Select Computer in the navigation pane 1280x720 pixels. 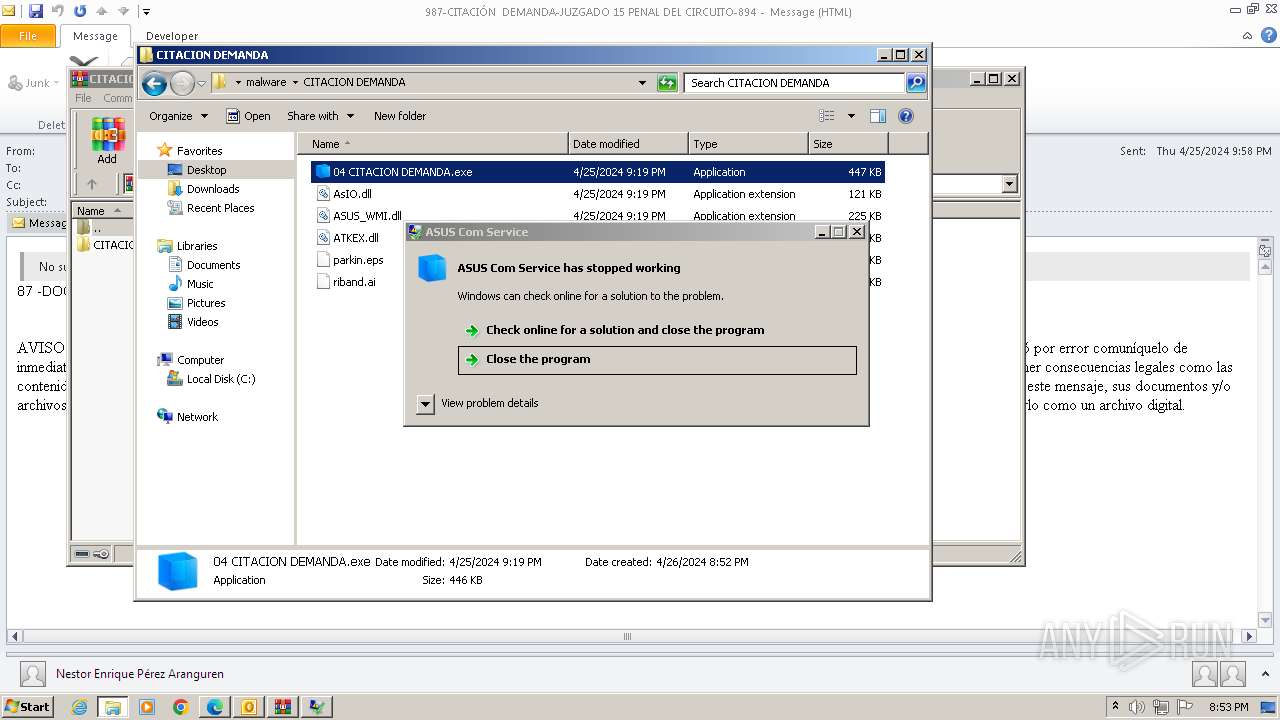(200, 360)
